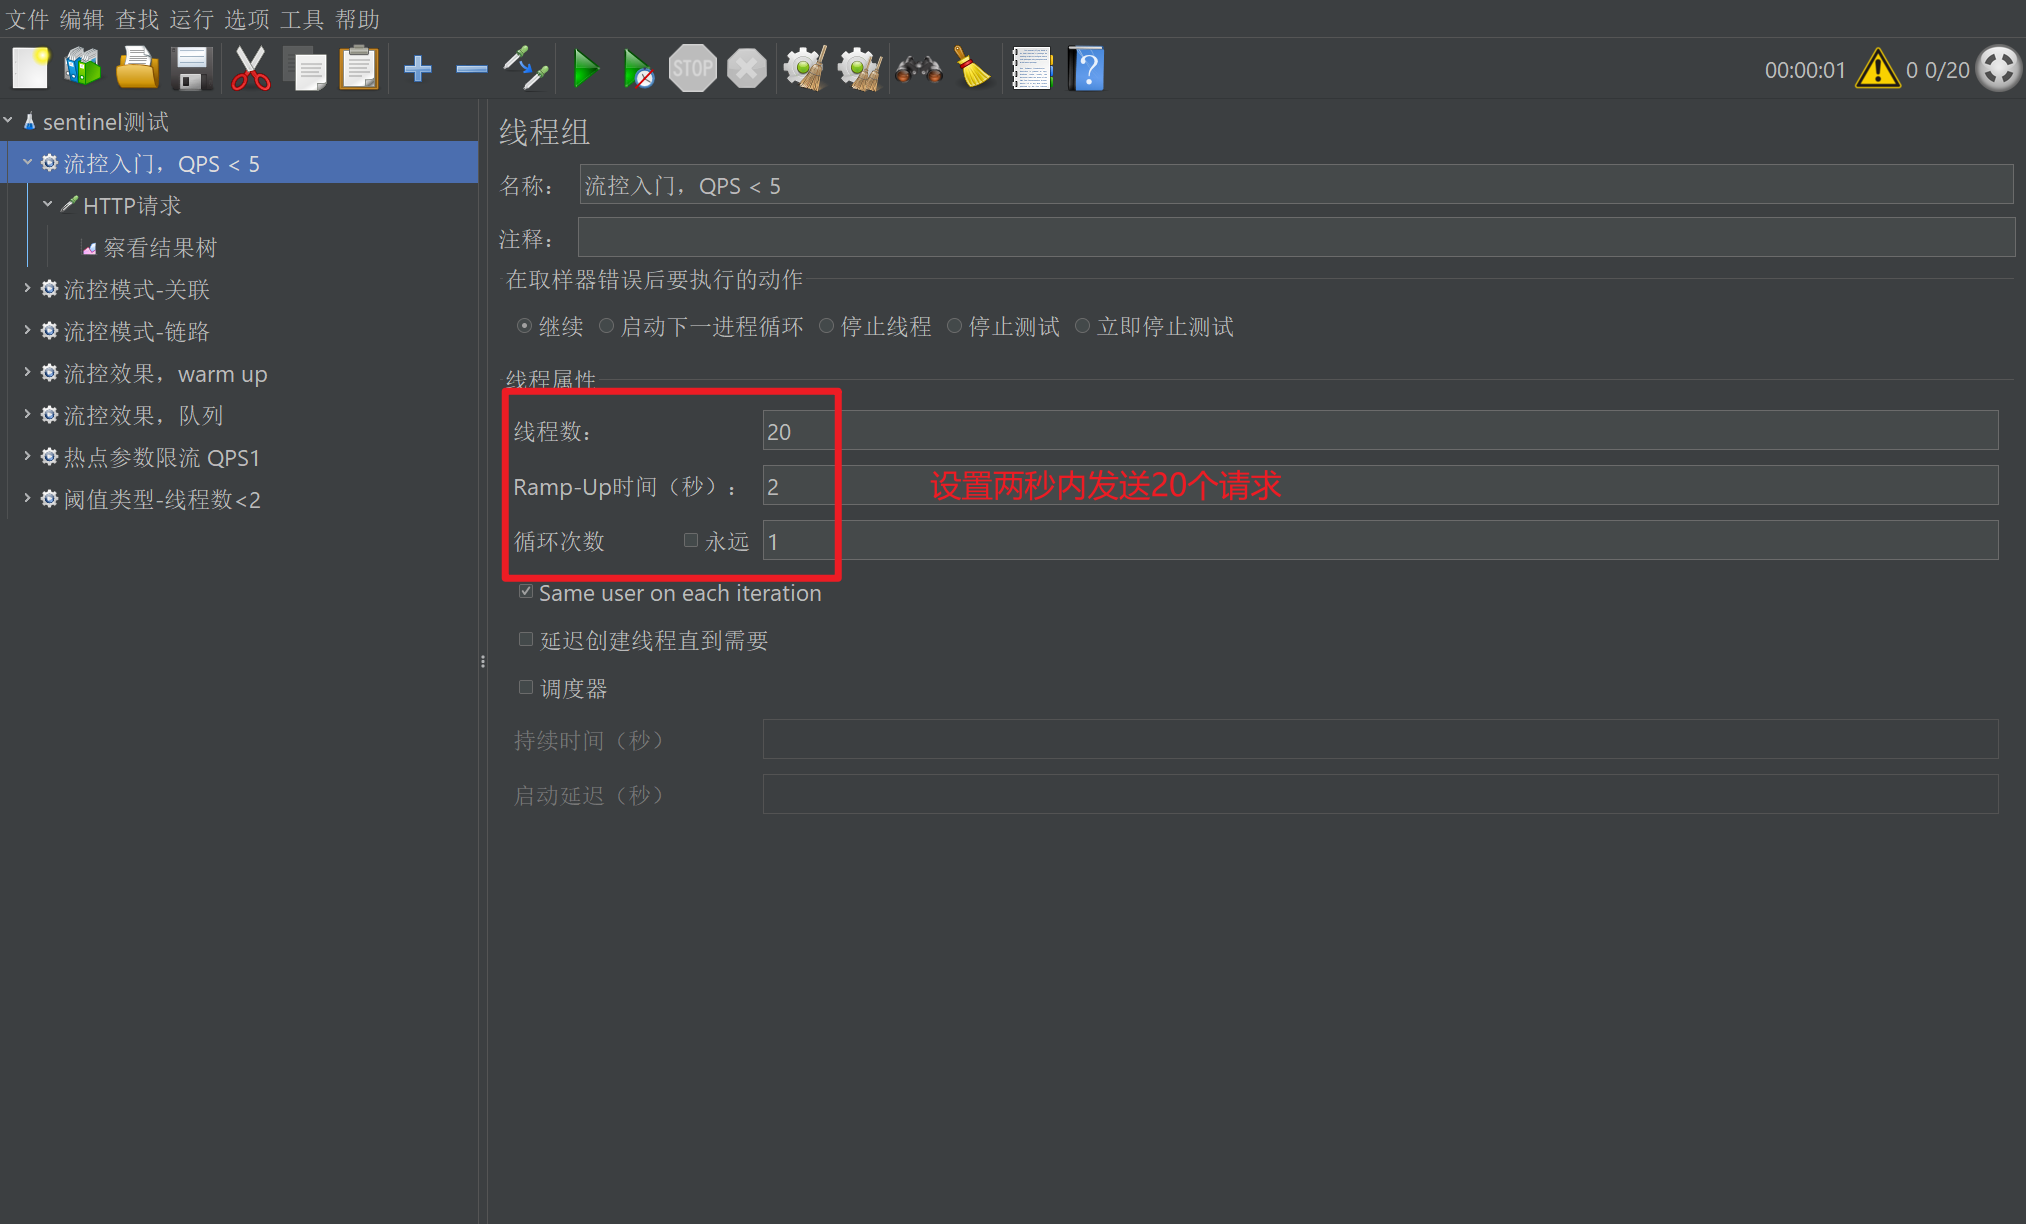Select the 继续 radio button
Screen dimensions: 2026x1224
click(524, 326)
